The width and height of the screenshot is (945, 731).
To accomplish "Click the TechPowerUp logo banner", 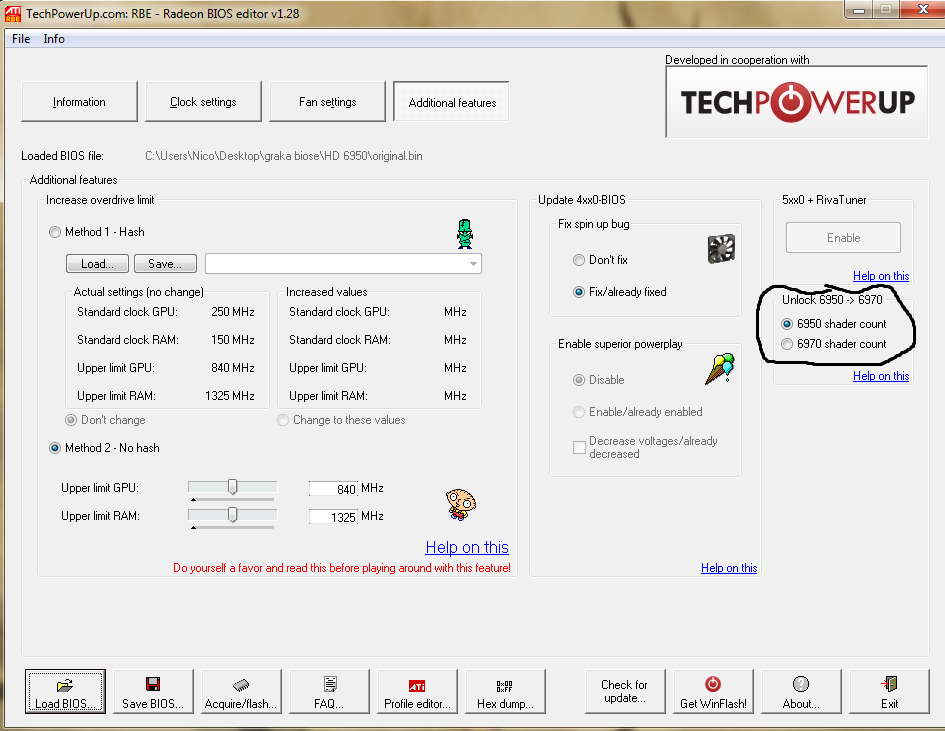I will 797,102.
